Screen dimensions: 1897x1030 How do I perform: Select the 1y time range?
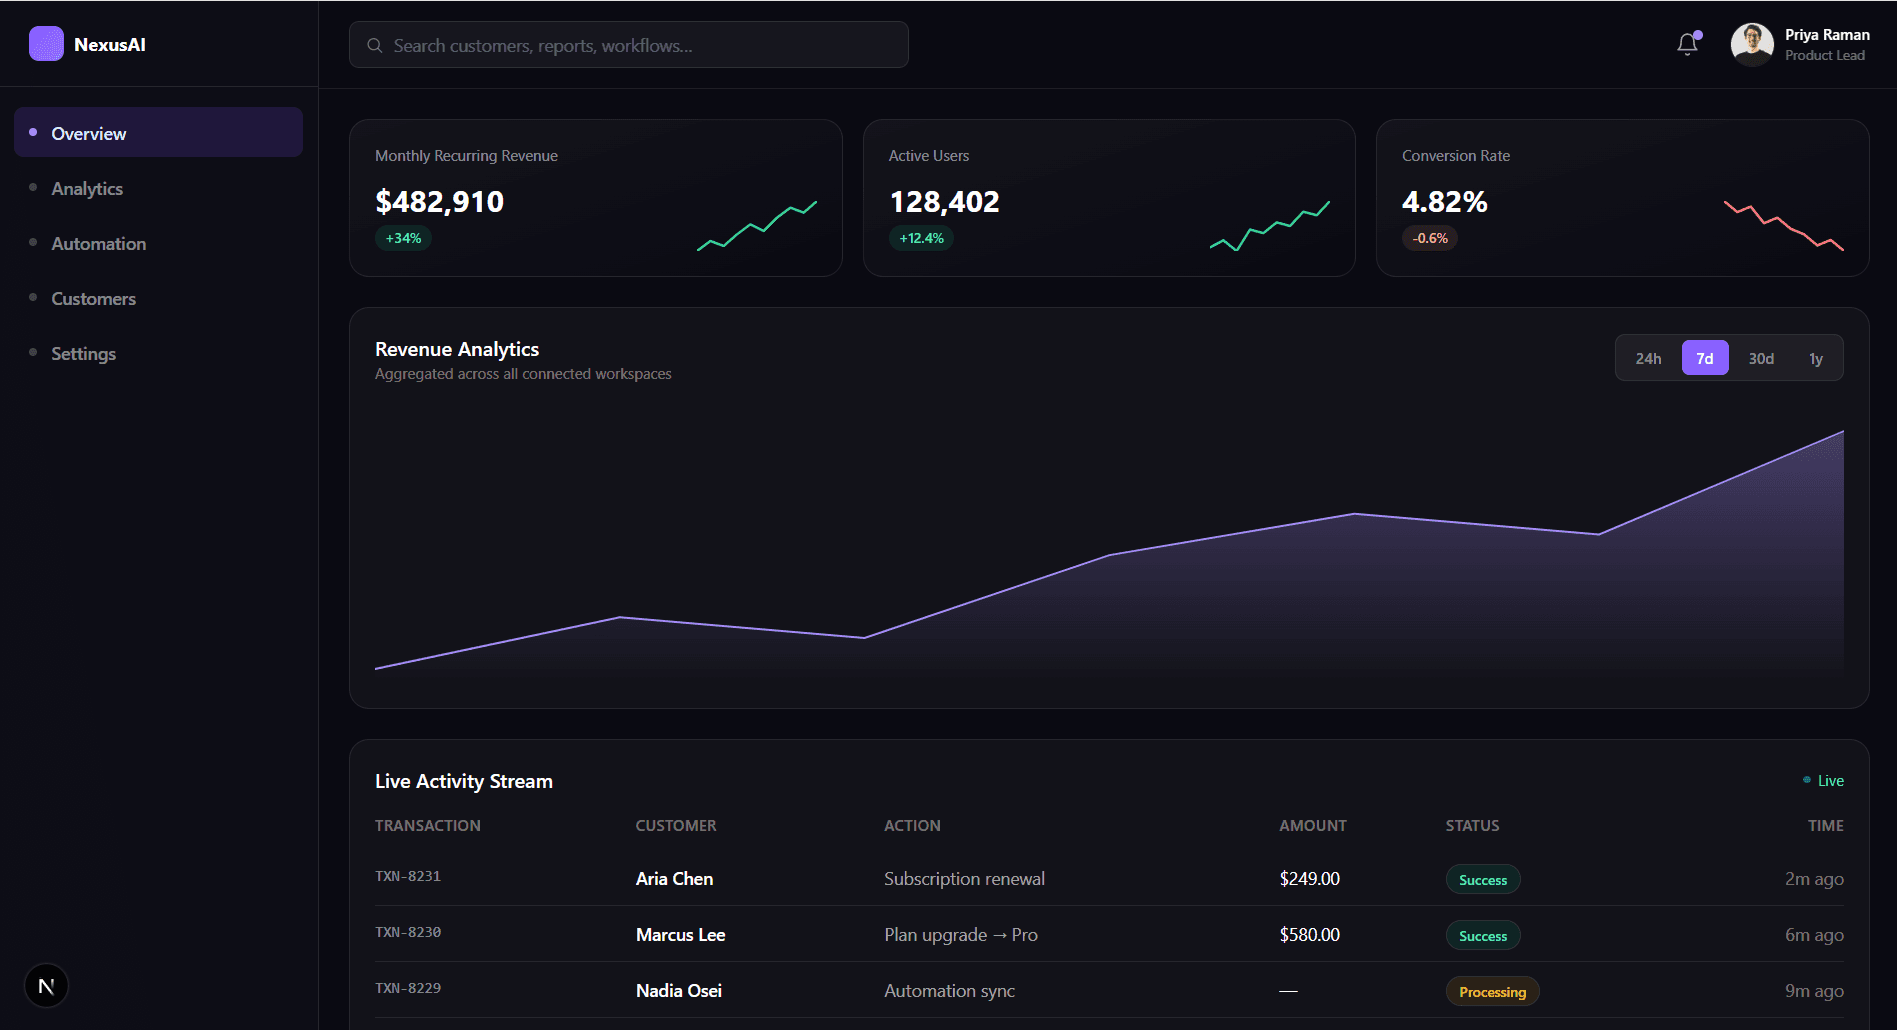(x=1816, y=358)
